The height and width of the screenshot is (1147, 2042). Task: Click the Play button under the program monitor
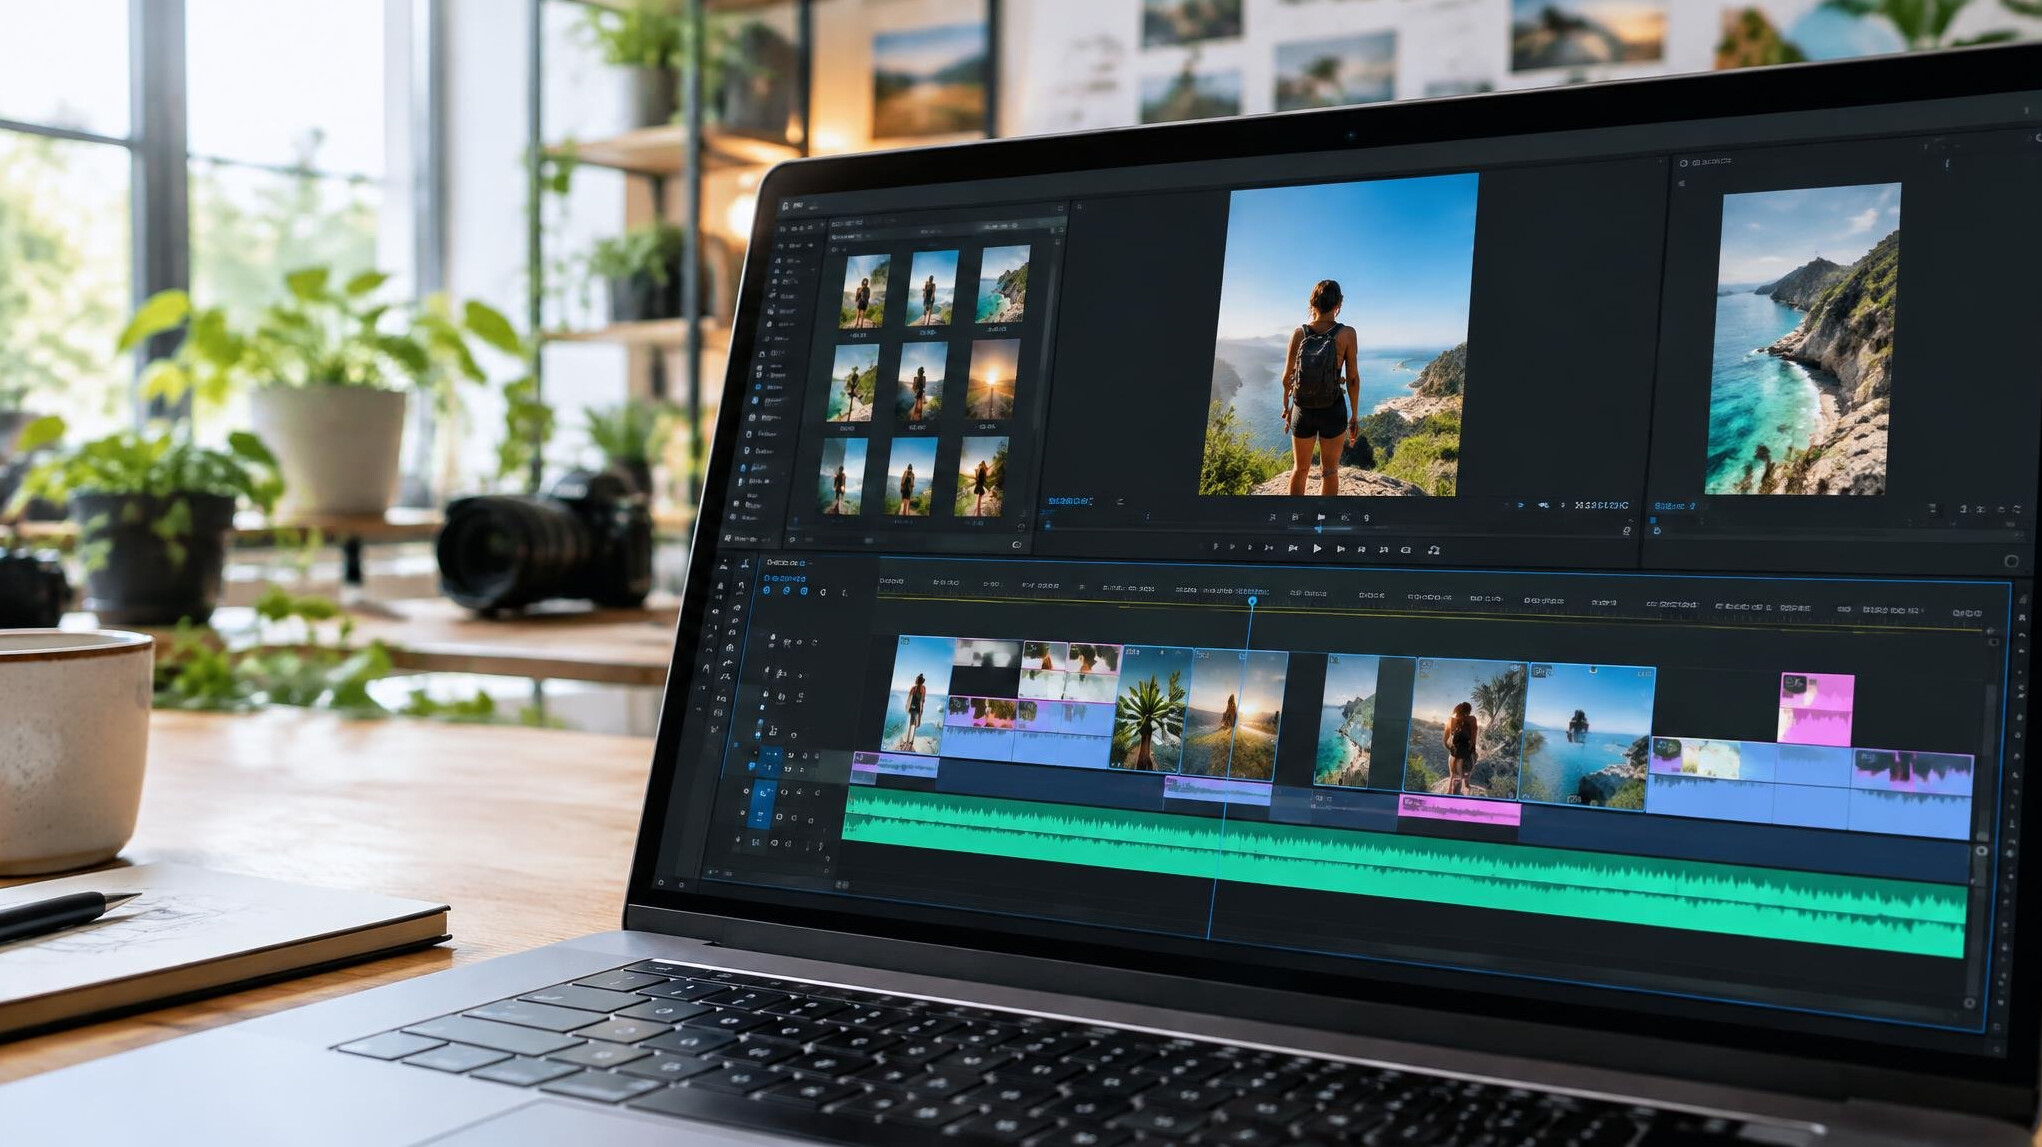tap(1317, 548)
